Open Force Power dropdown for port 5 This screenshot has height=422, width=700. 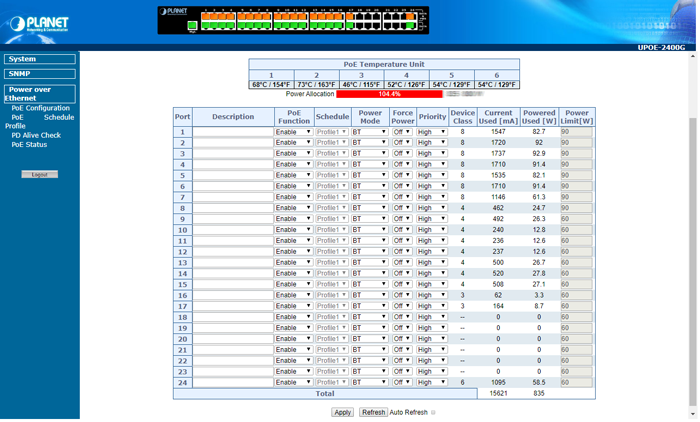tap(402, 175)
